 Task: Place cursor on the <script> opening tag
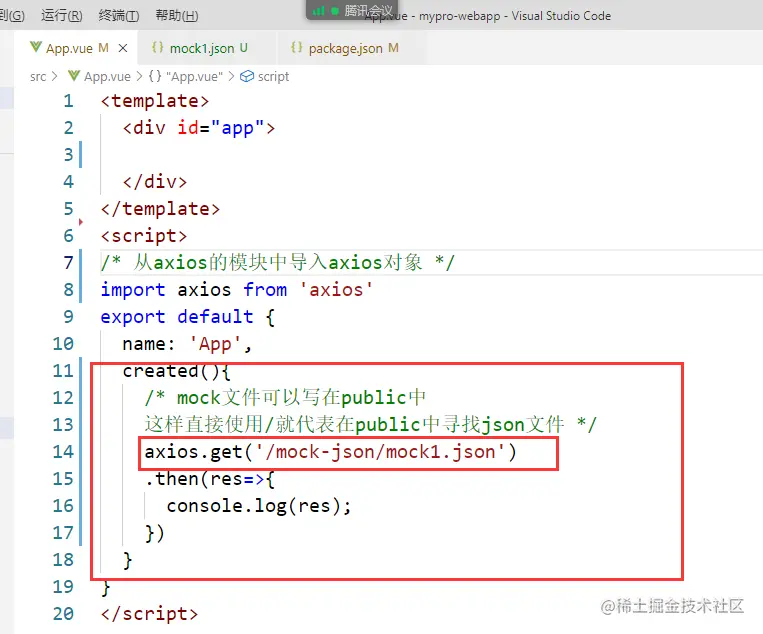pos(144,236)
